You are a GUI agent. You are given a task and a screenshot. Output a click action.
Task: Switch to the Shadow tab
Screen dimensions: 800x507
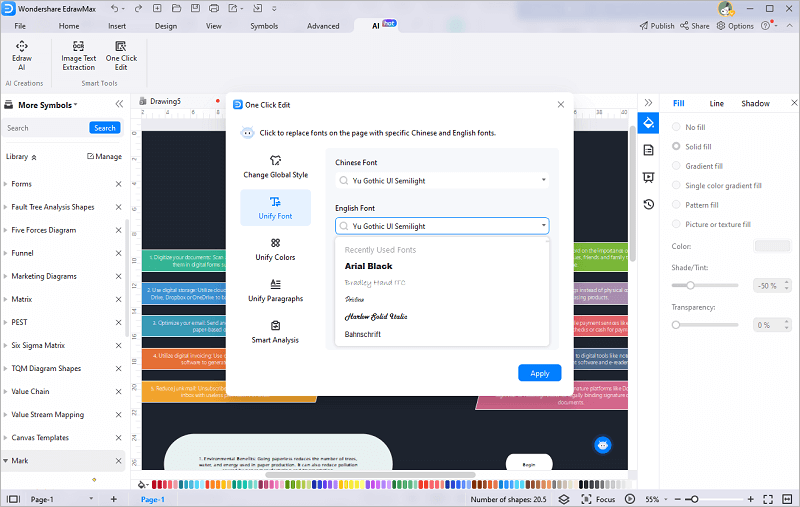(x=755, y=103)
